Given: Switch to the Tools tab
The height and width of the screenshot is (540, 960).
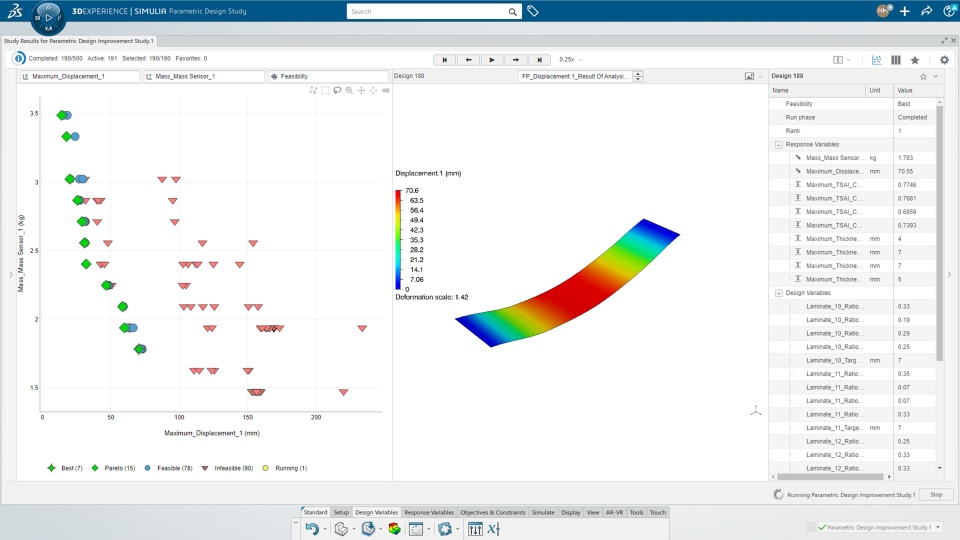Looking at the screenshot, I should pyautogui.click(x=637, y=512).
